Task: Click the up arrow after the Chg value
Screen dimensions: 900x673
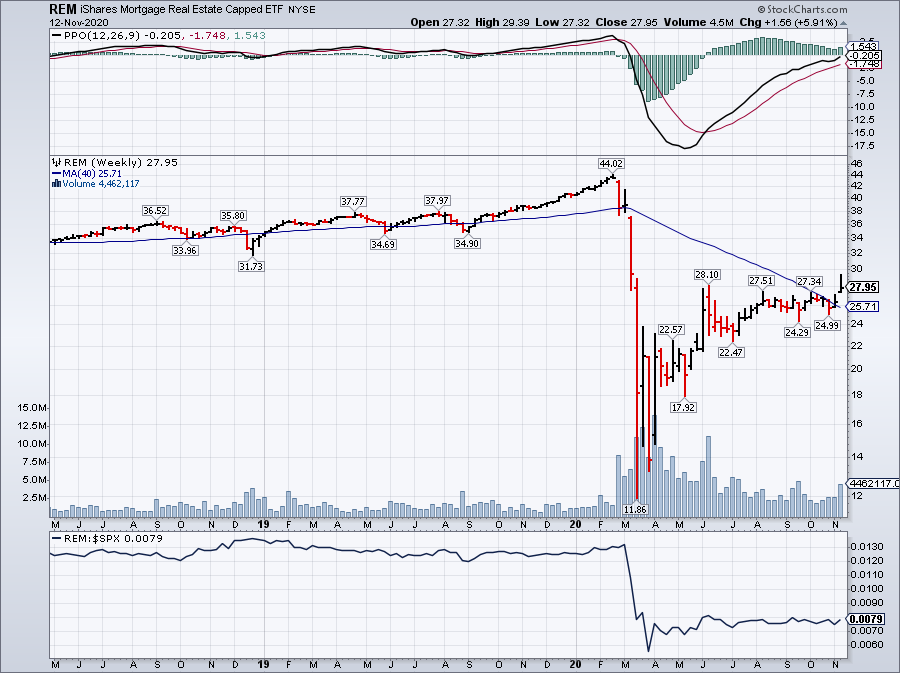Action: (843, 23)
